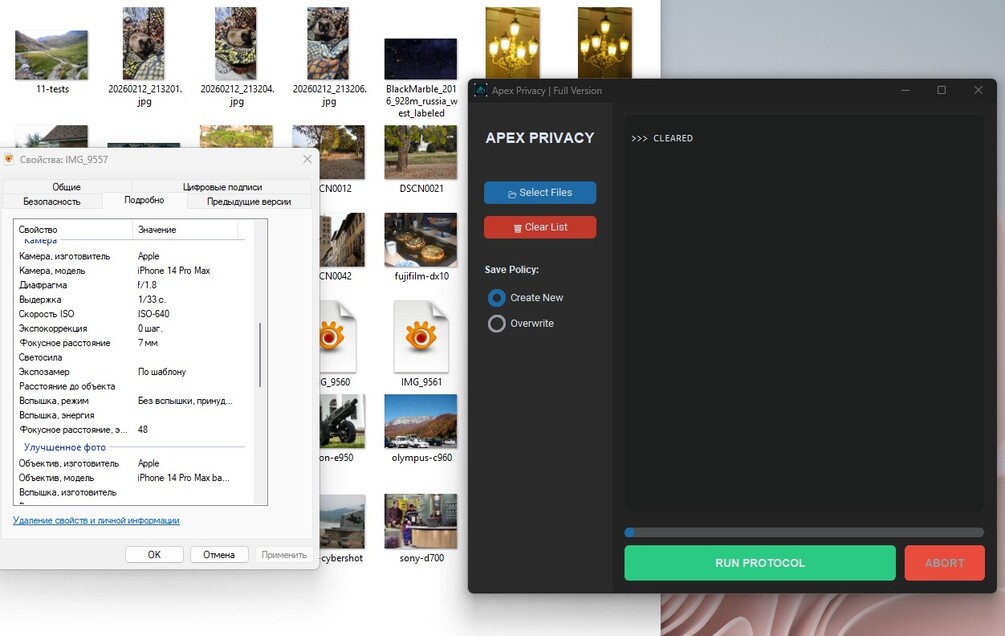Select the Объектив, модель row
This screenshot has width=1005, height=636.
click(x=133, y=478)
